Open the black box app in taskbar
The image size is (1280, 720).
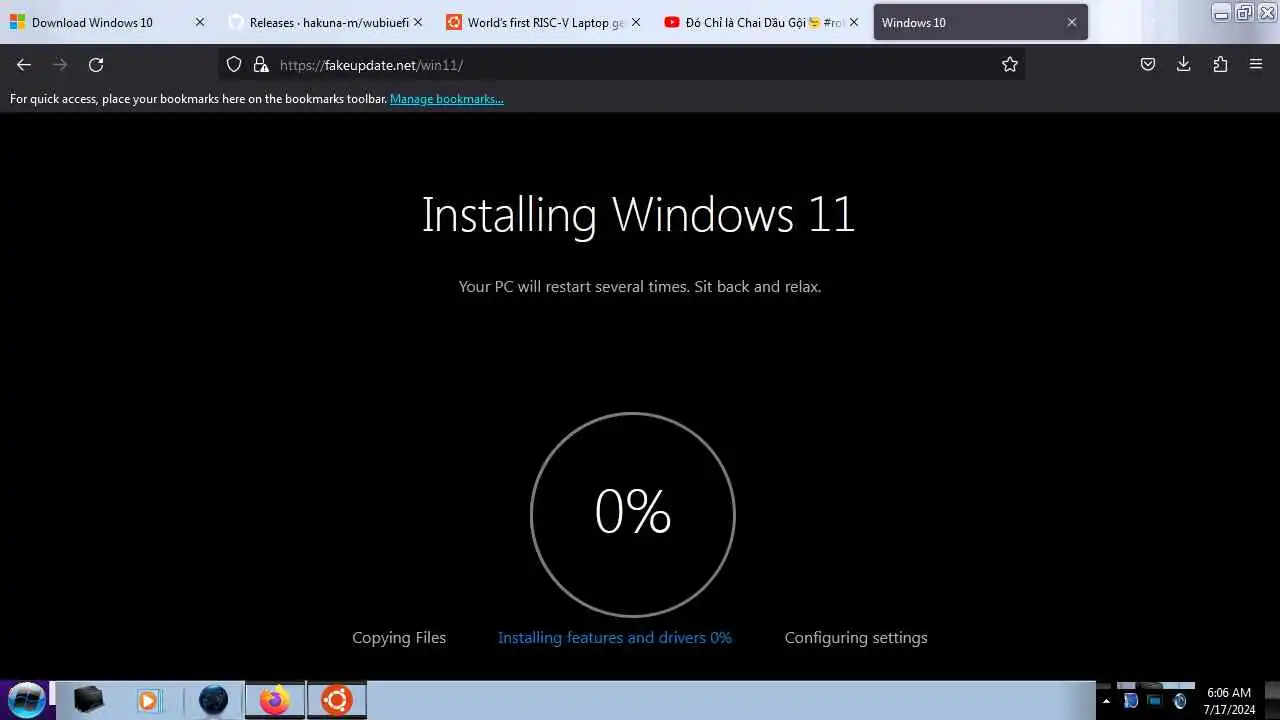click(x=88, y=699)
